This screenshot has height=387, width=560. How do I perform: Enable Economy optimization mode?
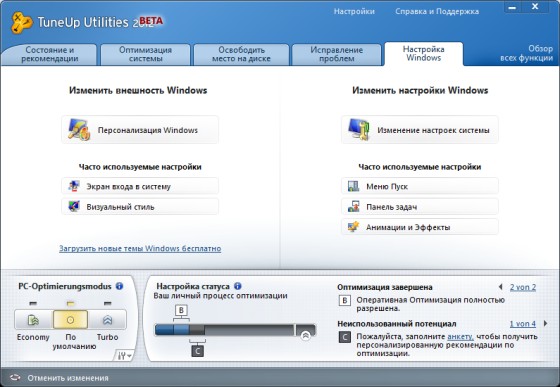[33, 320]
